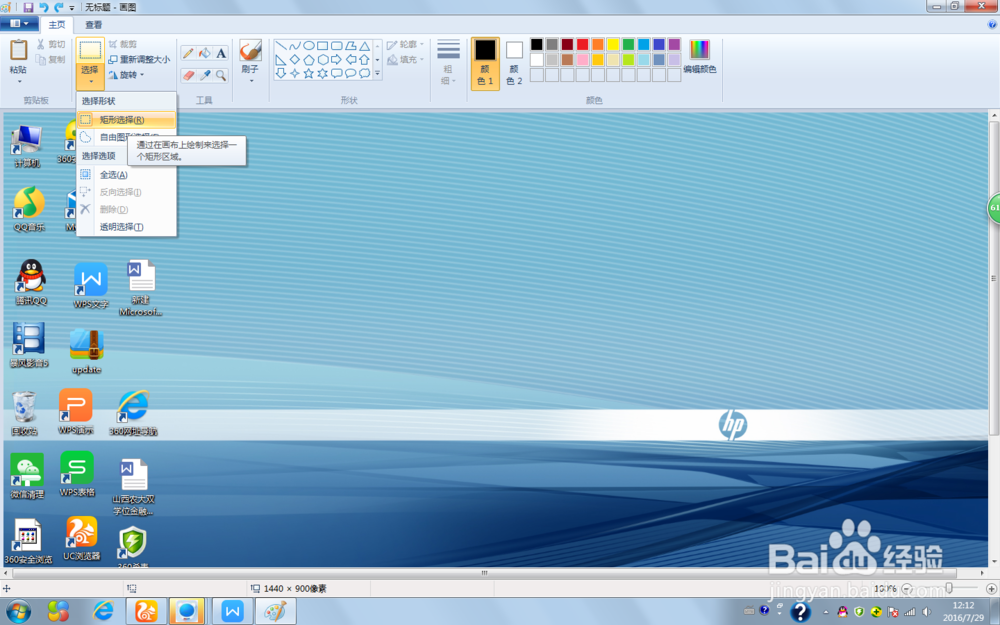Choose 全选(A) in selection options
1000x625 pixels.
(126, 174)
